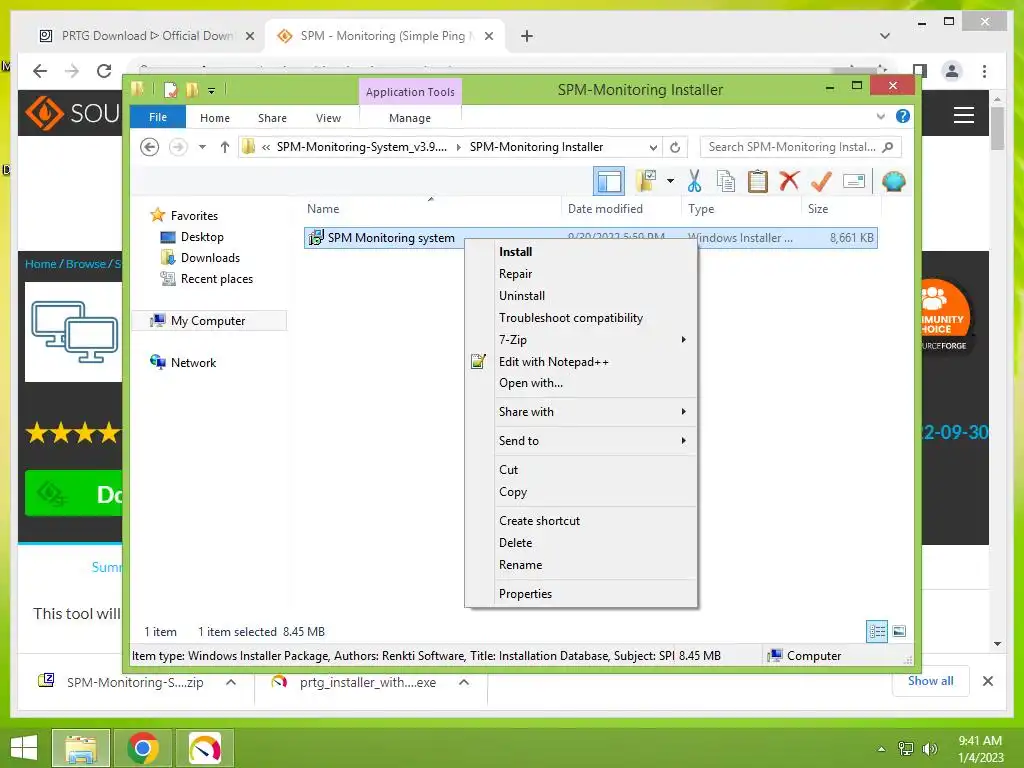This screenshot has height=768, width=1024.
Task: Switch to PRTG Download browser tab
Action: coord(147,36)
